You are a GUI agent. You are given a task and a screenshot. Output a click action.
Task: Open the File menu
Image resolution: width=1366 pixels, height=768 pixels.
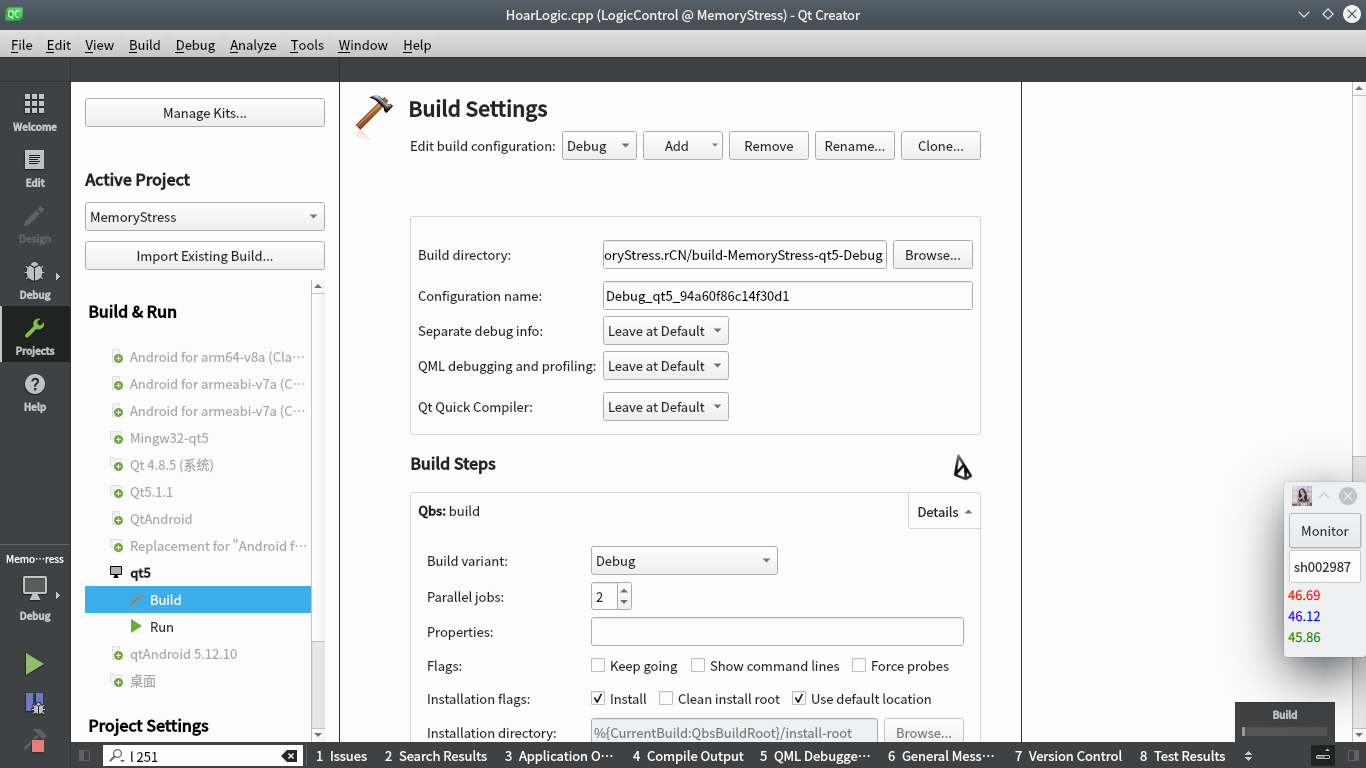[x=22, y=45]
